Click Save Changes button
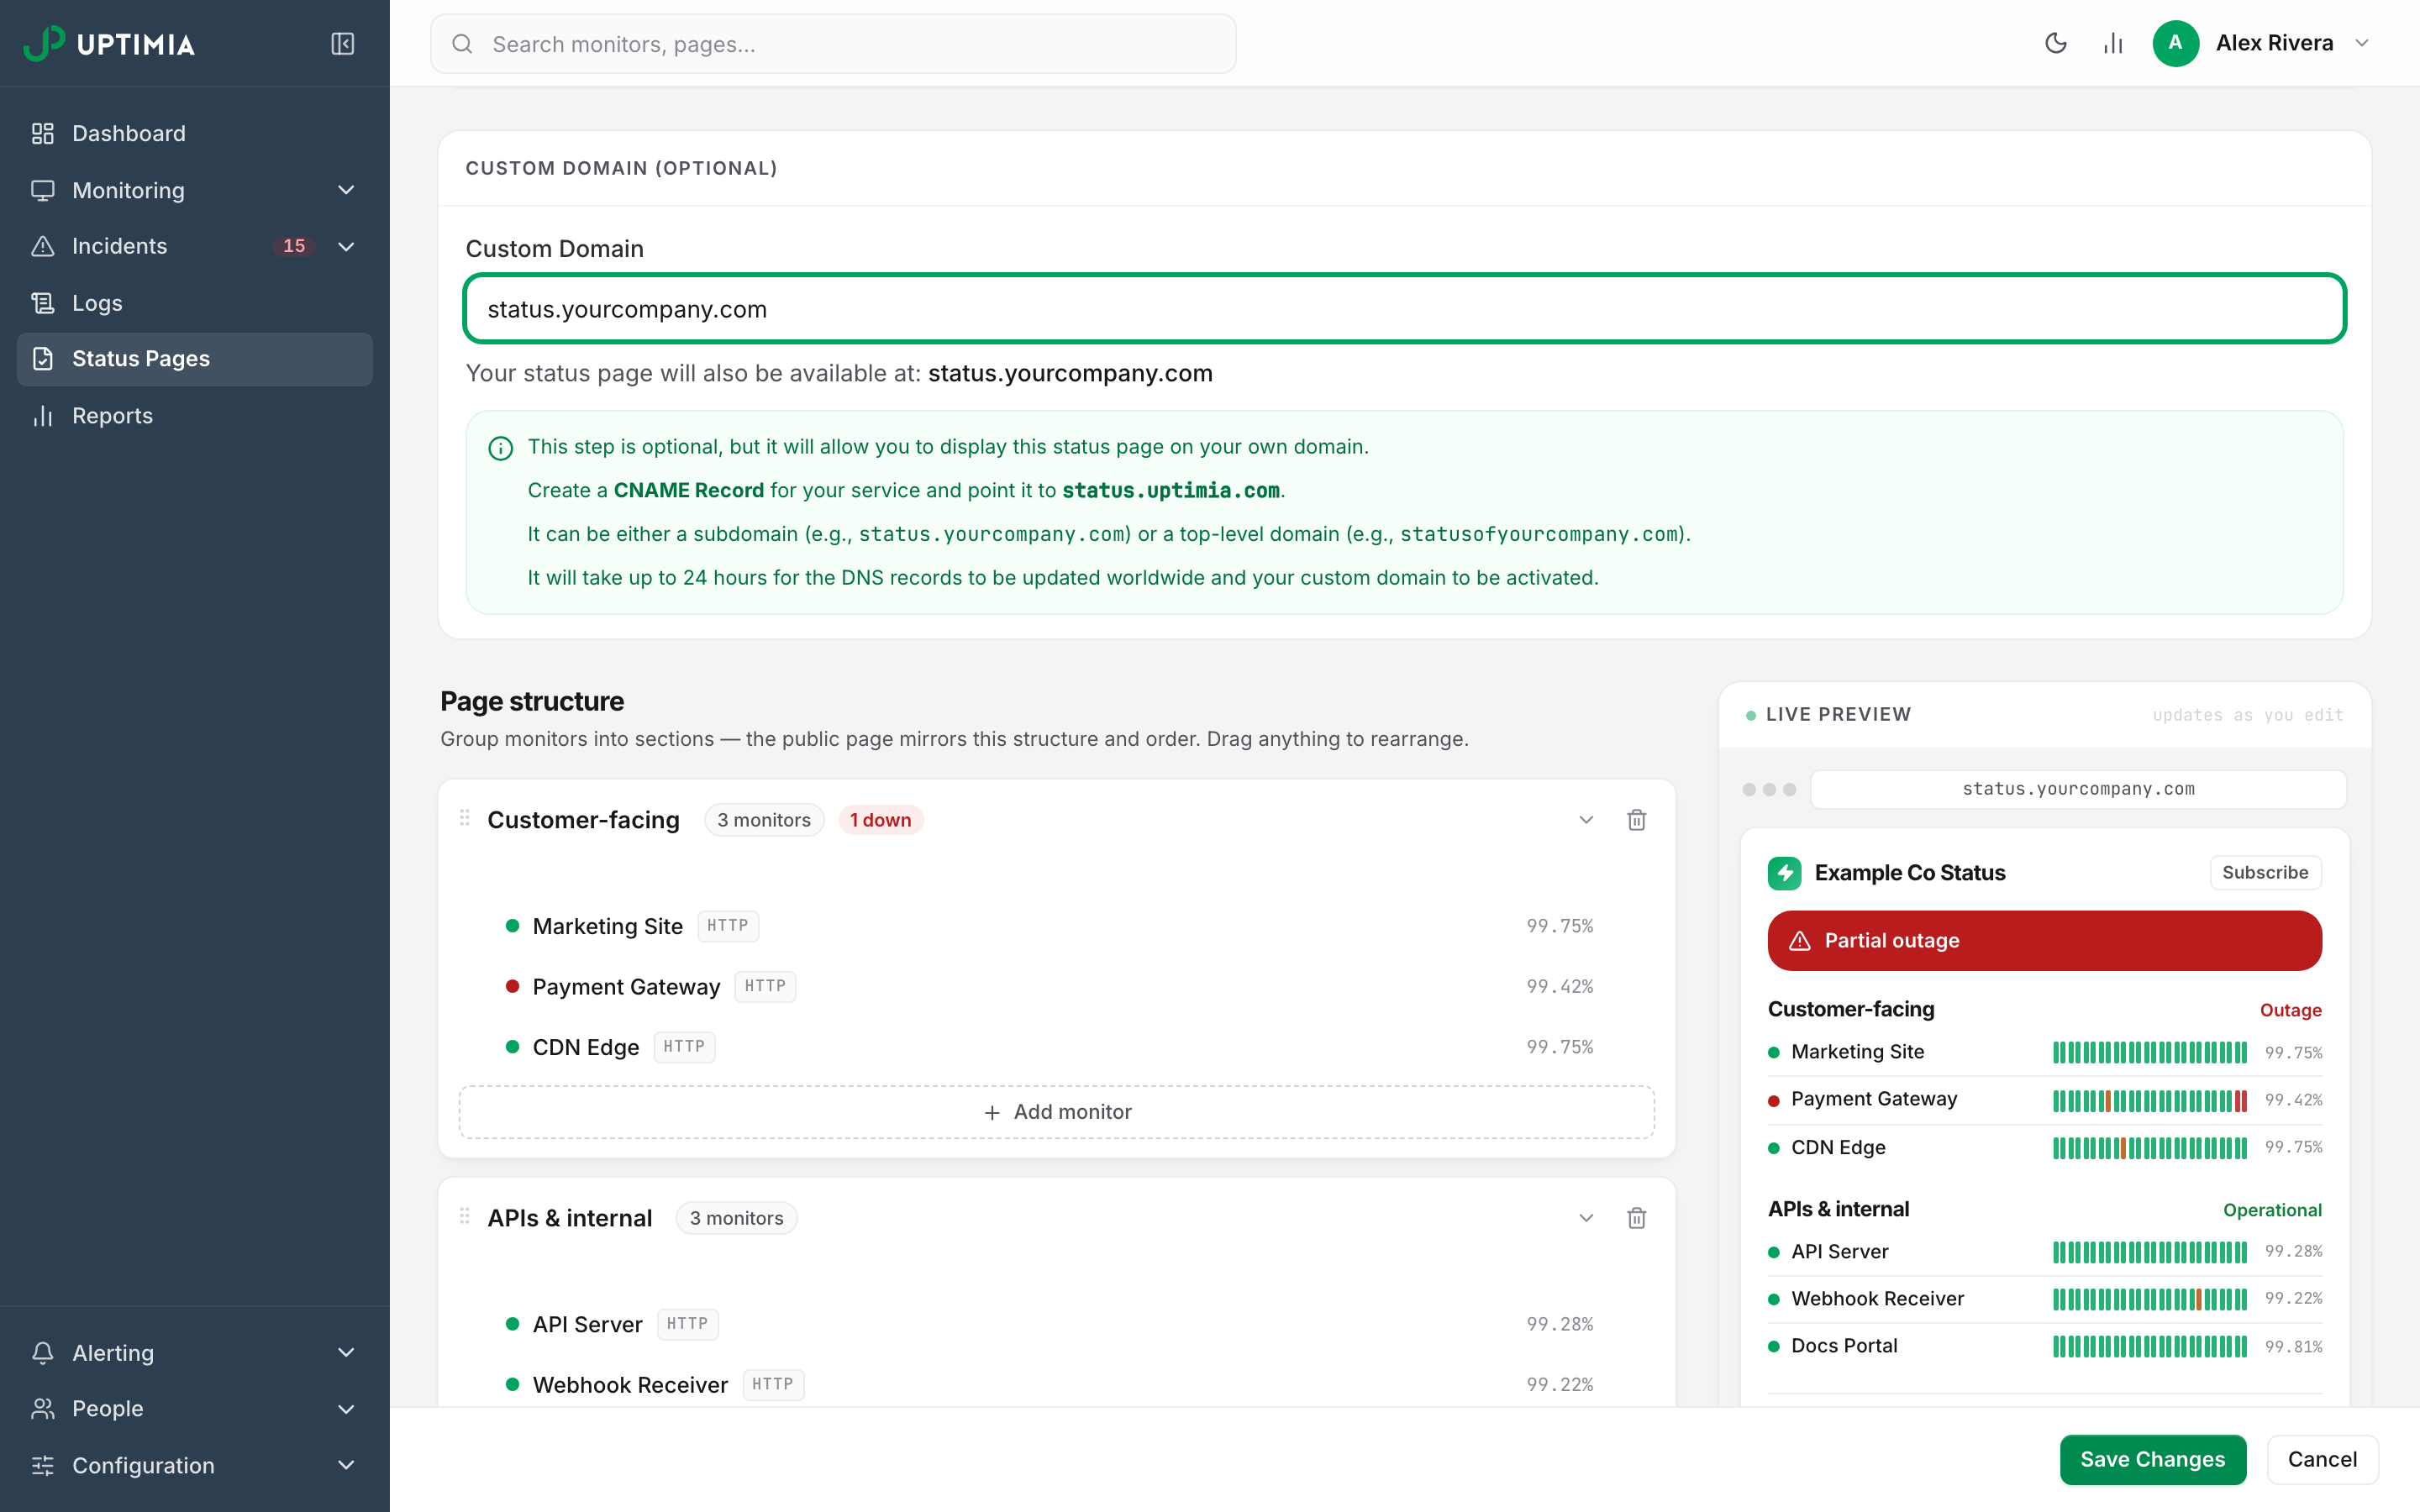Image resolution: width=2420 pixels, height=1512 pixels. click(2152, 1460)
